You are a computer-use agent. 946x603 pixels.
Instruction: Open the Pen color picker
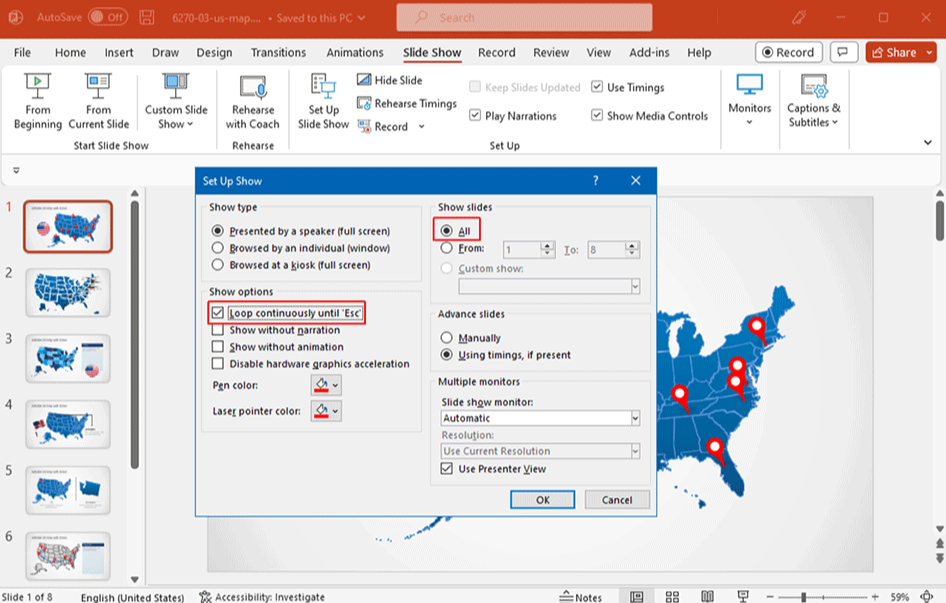[326, 385]
